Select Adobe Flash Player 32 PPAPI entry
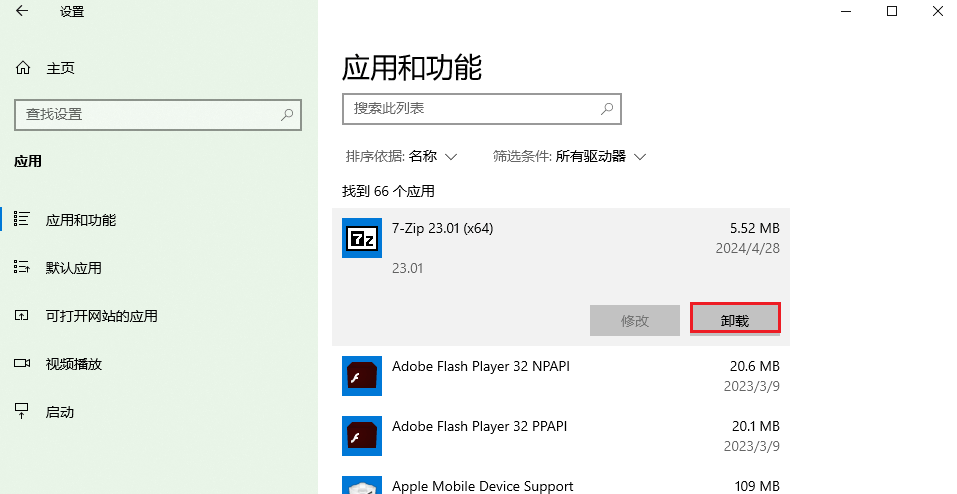Screen dimensions: 957x494 (561, 436)
